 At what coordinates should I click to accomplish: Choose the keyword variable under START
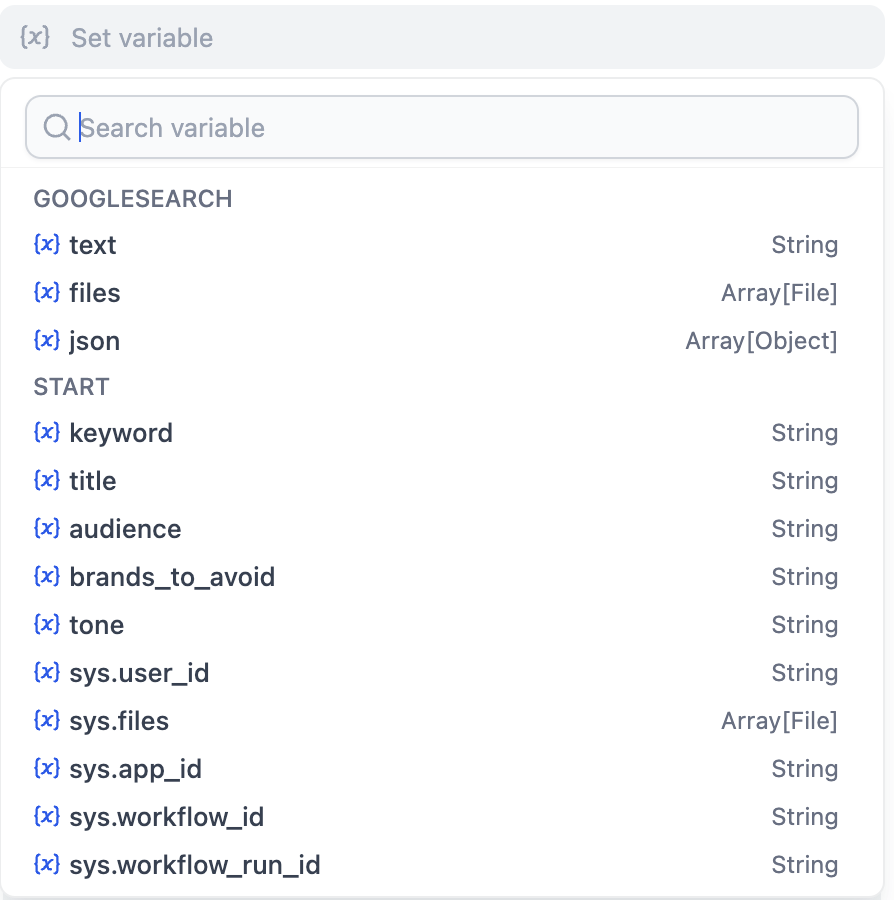[x=121, y=432]
